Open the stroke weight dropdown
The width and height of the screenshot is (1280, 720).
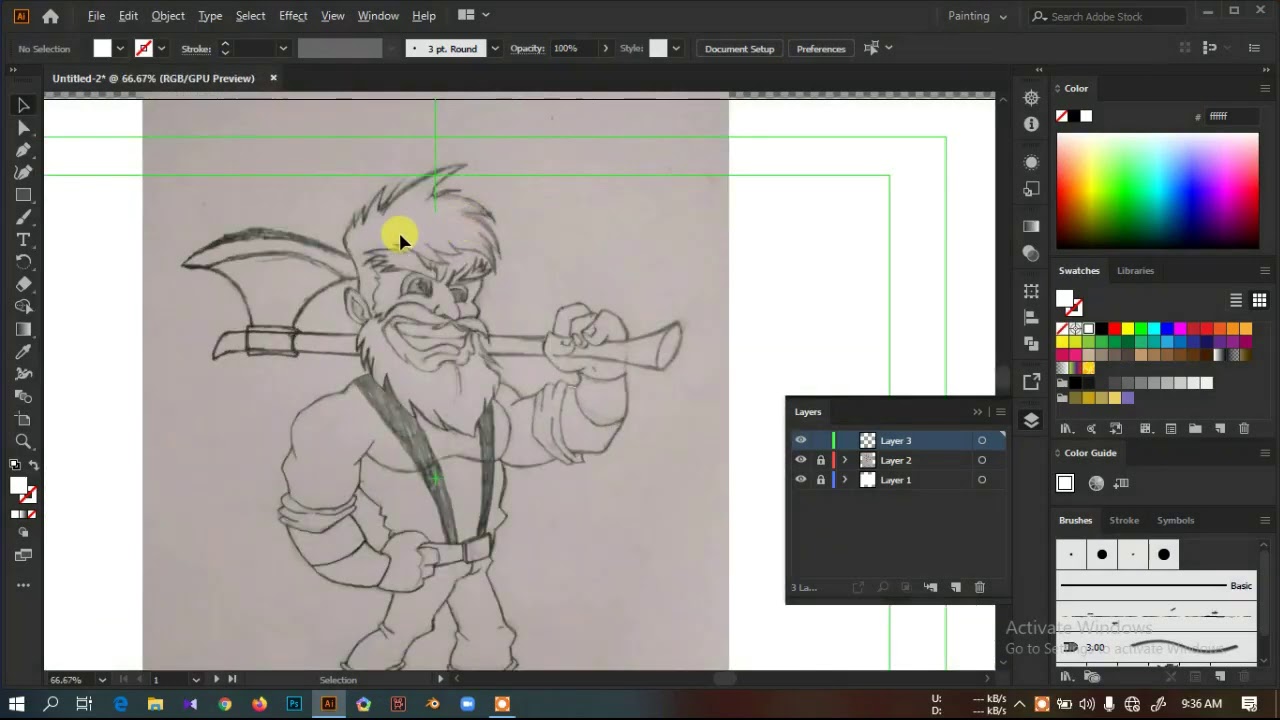pyautogui.click(x=283, y=48)
